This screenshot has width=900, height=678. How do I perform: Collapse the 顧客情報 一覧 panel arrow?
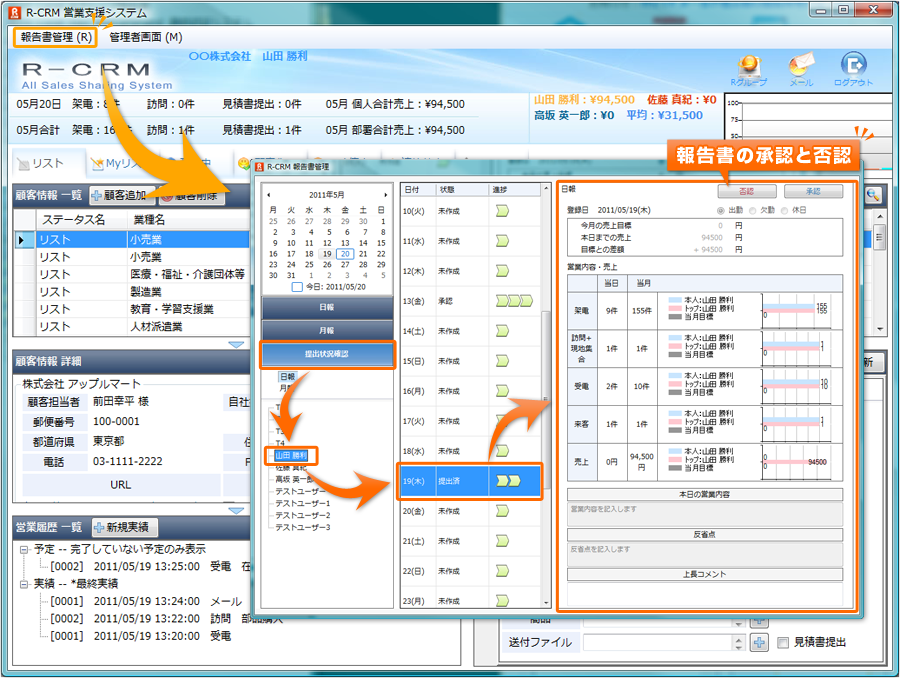point(236,344)
